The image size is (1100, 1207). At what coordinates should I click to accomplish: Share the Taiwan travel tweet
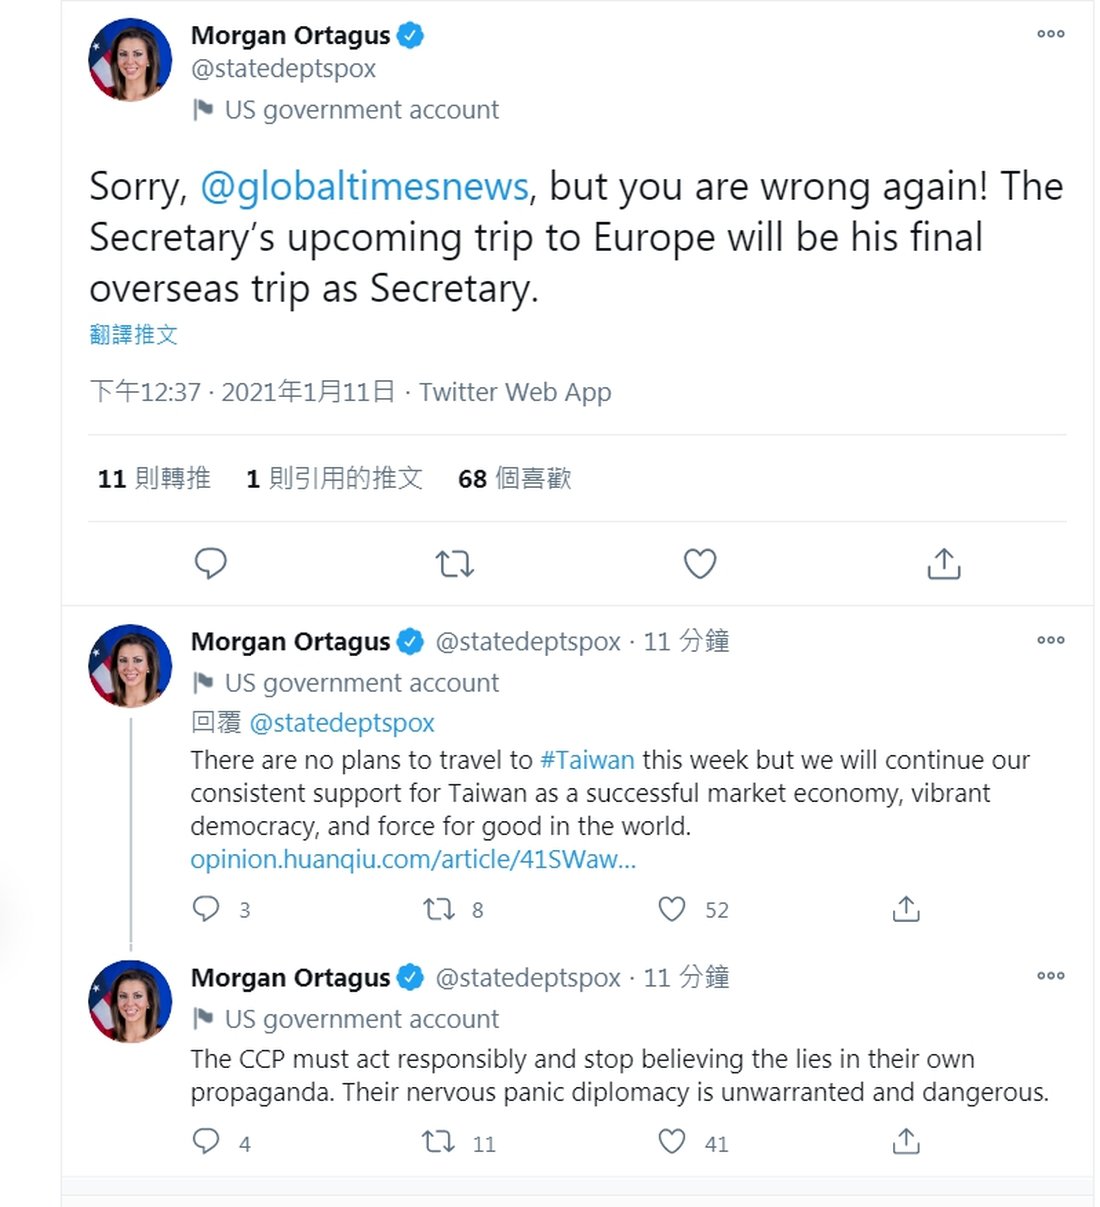906,909
